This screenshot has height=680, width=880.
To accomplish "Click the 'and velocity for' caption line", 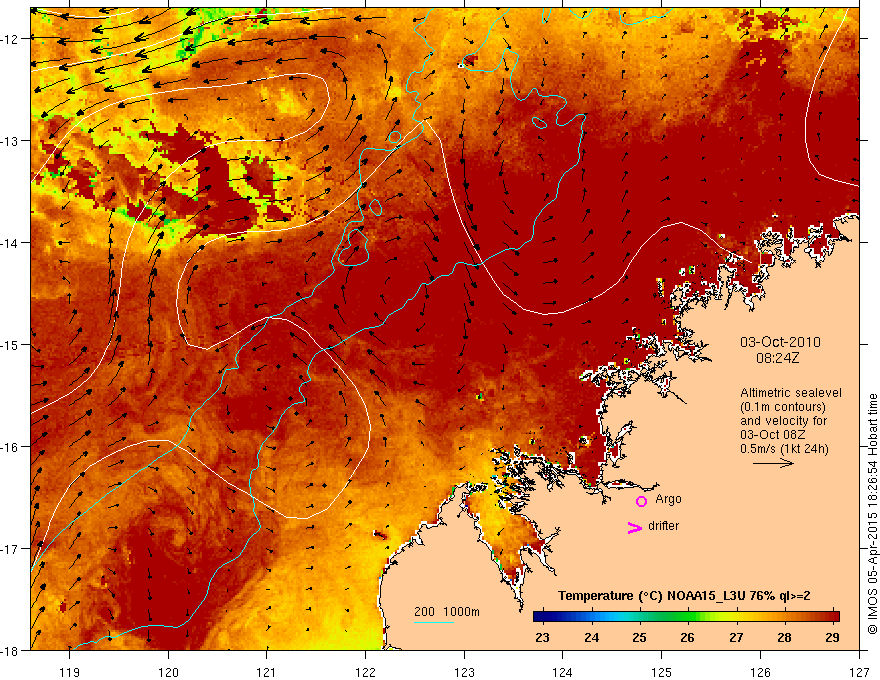I will click(x=783, y=421).
